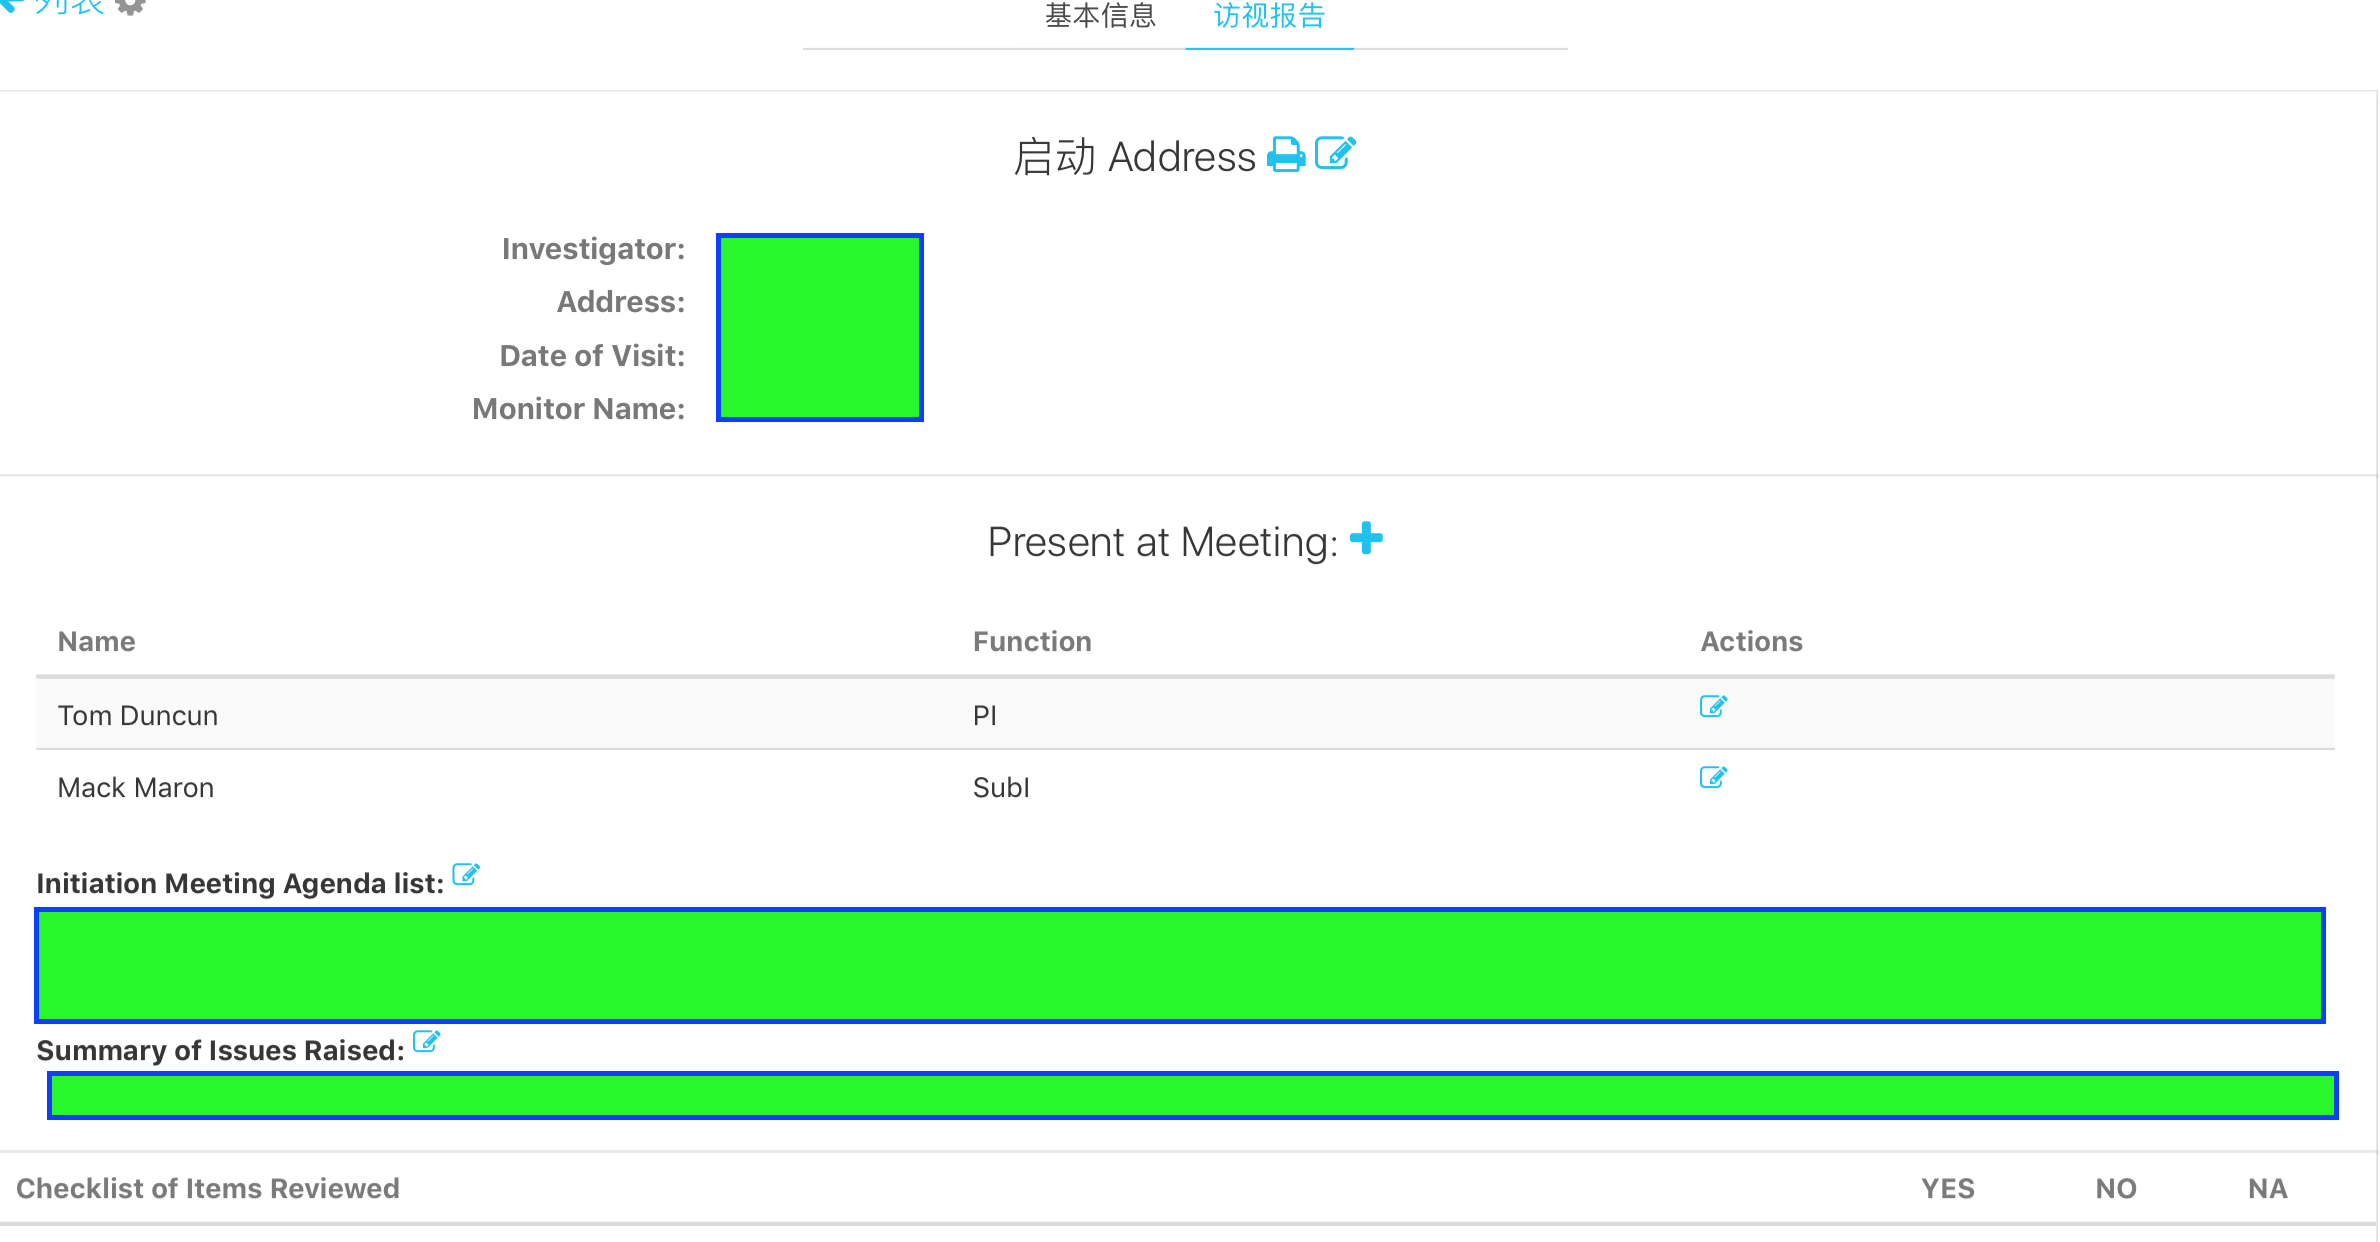Select the 访视报告 tab
Viewport: 2380px width, 1242px height.
(x=1269, y=16)
